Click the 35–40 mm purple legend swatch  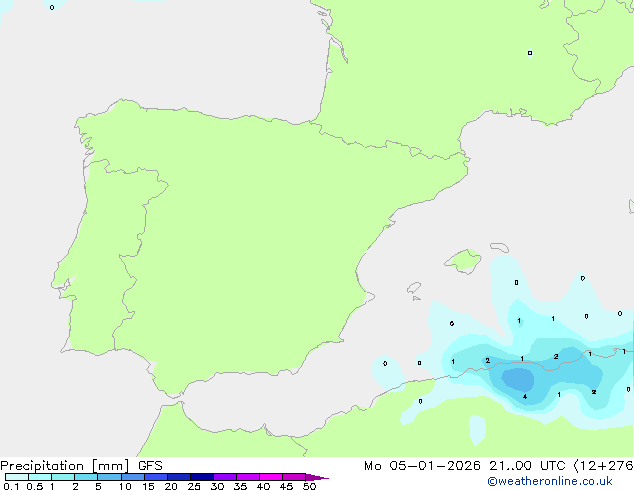(247, 477)
